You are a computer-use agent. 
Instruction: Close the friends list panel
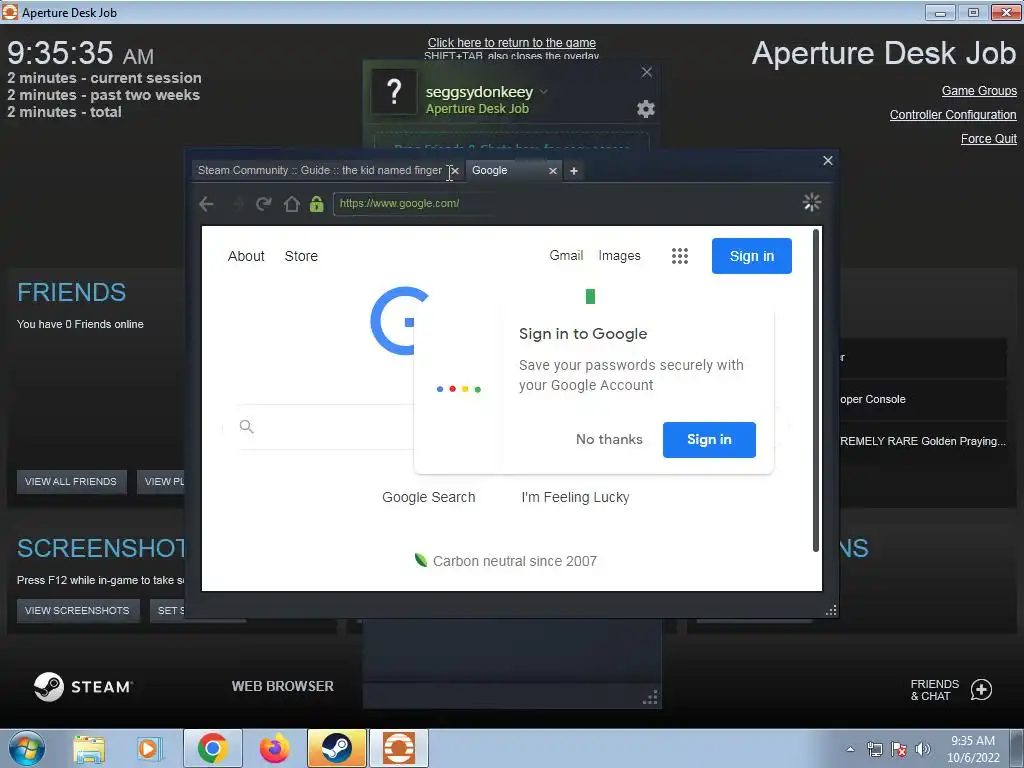pos(647,72)
